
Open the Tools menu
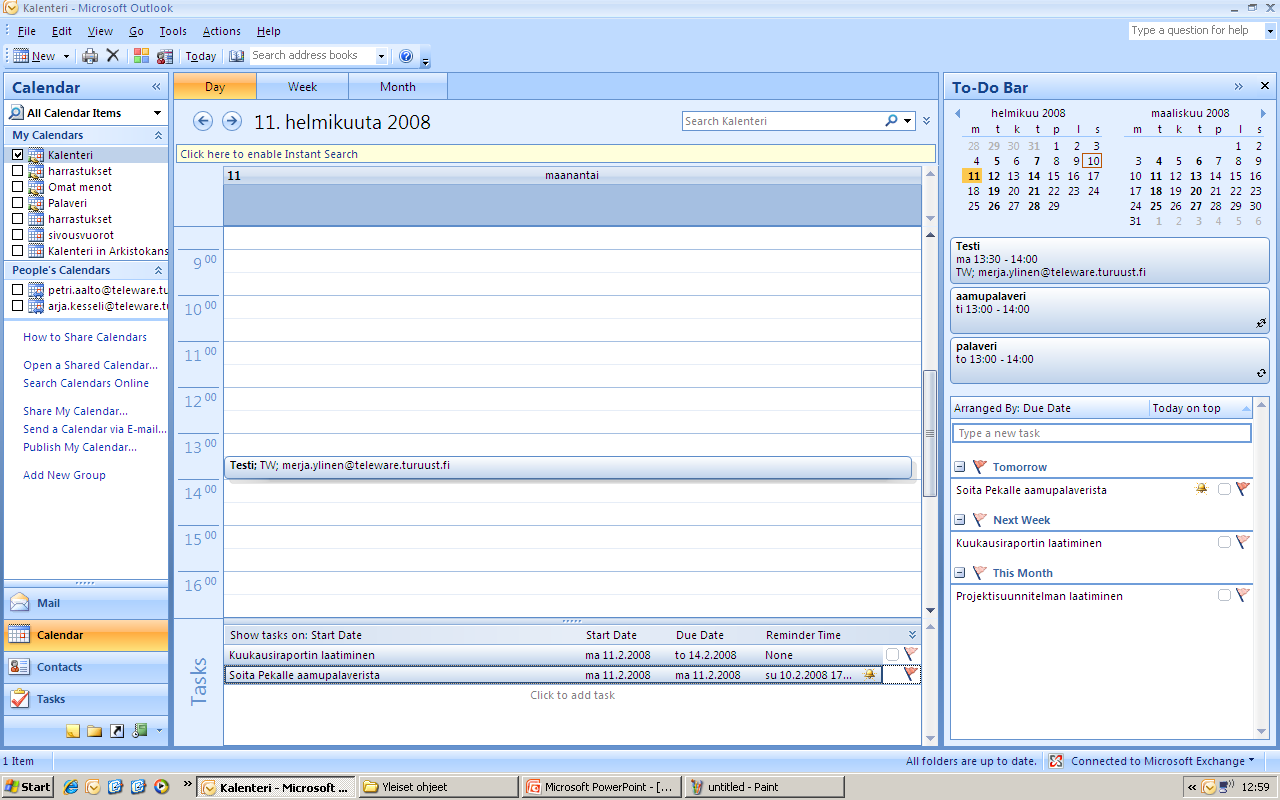pos(173,31)
